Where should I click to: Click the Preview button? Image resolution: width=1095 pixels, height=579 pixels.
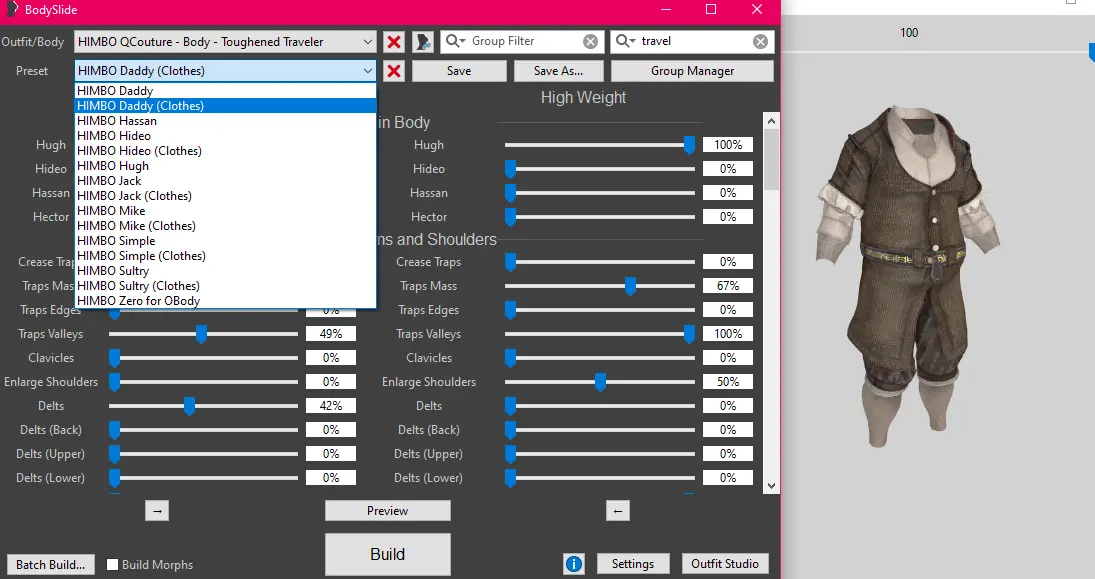388,511
